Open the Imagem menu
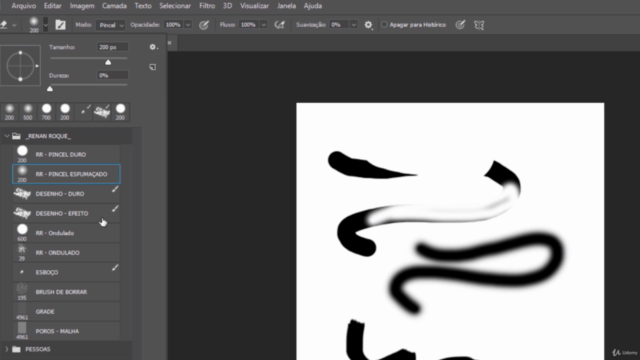Viewport: 640px width, 360px height. (x=82, y=6)
